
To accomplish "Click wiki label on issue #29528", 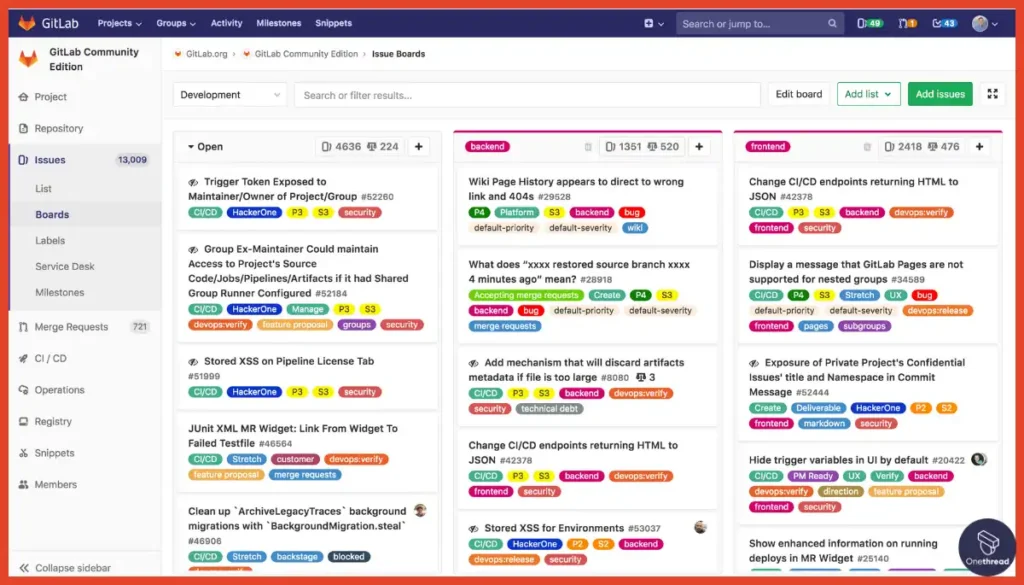I will pos(635,228).
